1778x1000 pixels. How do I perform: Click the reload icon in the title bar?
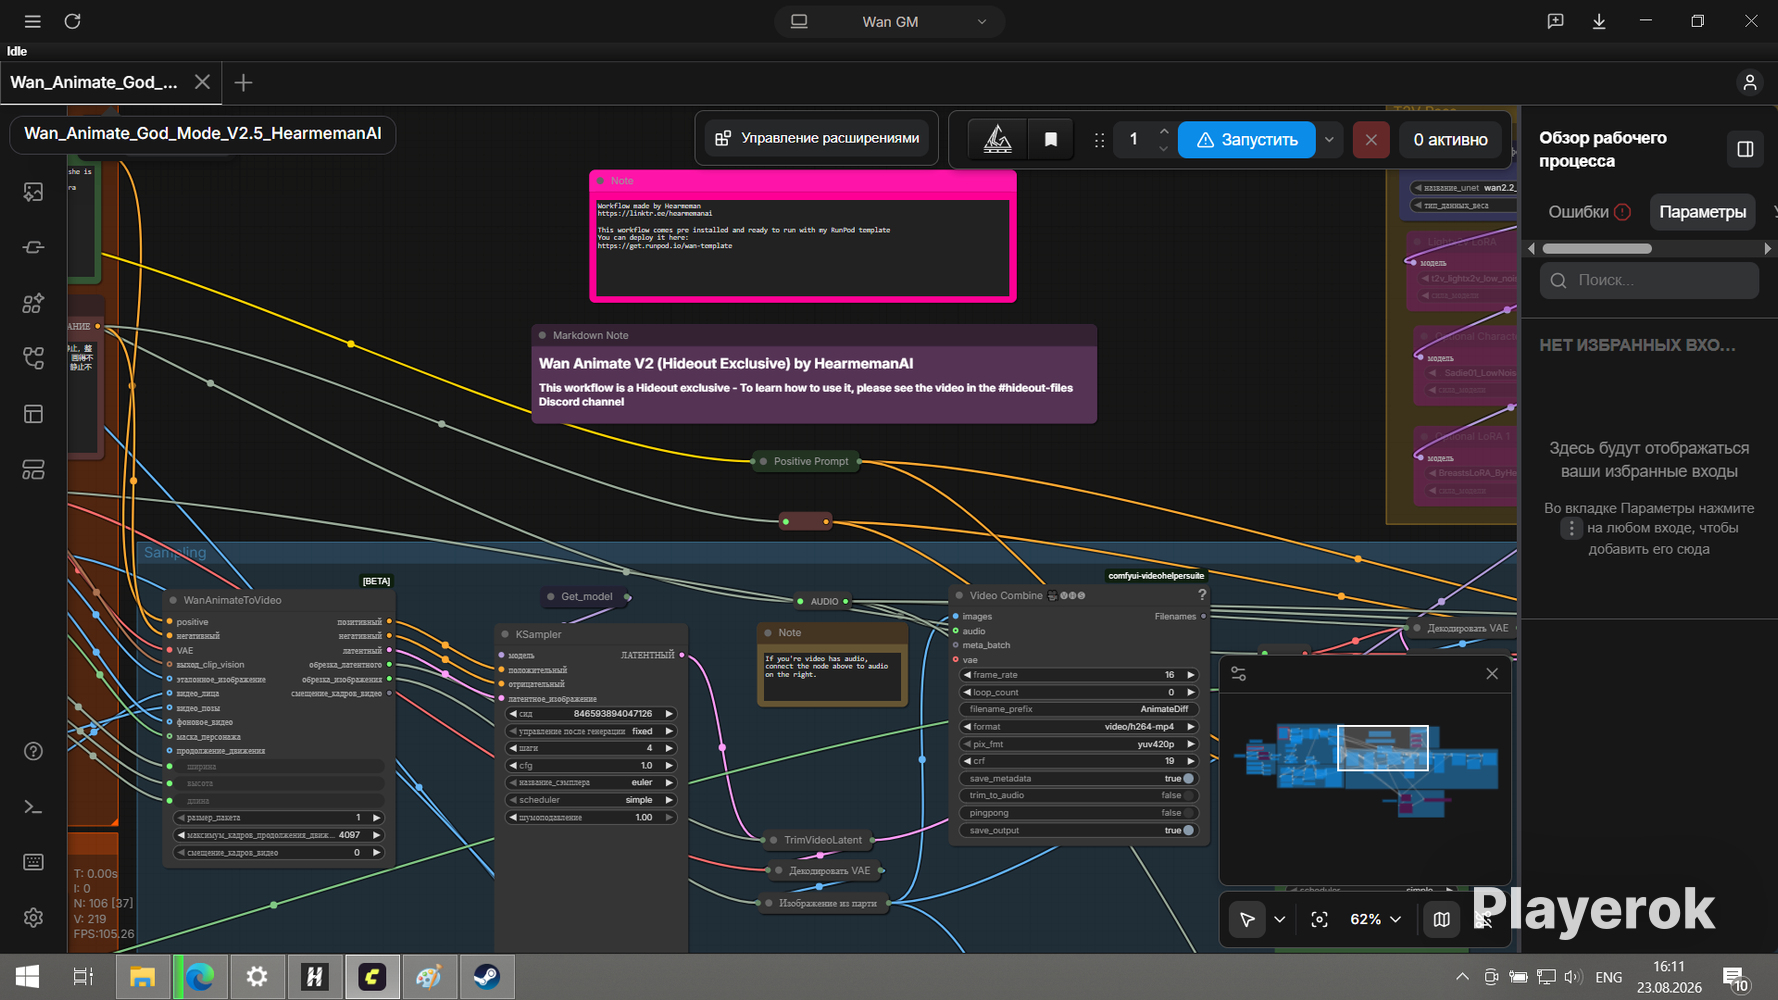73,21
